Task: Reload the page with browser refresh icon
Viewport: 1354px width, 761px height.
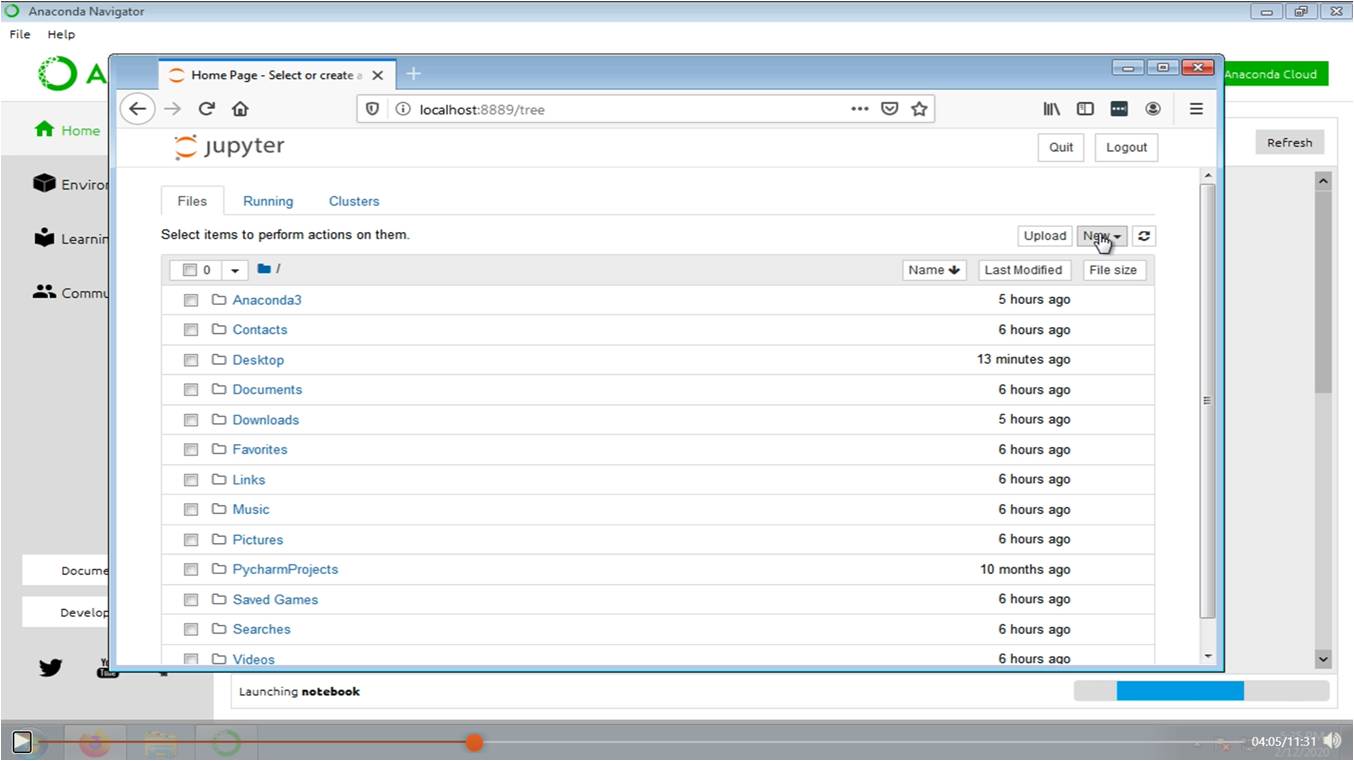Action: tap(207, 109)
